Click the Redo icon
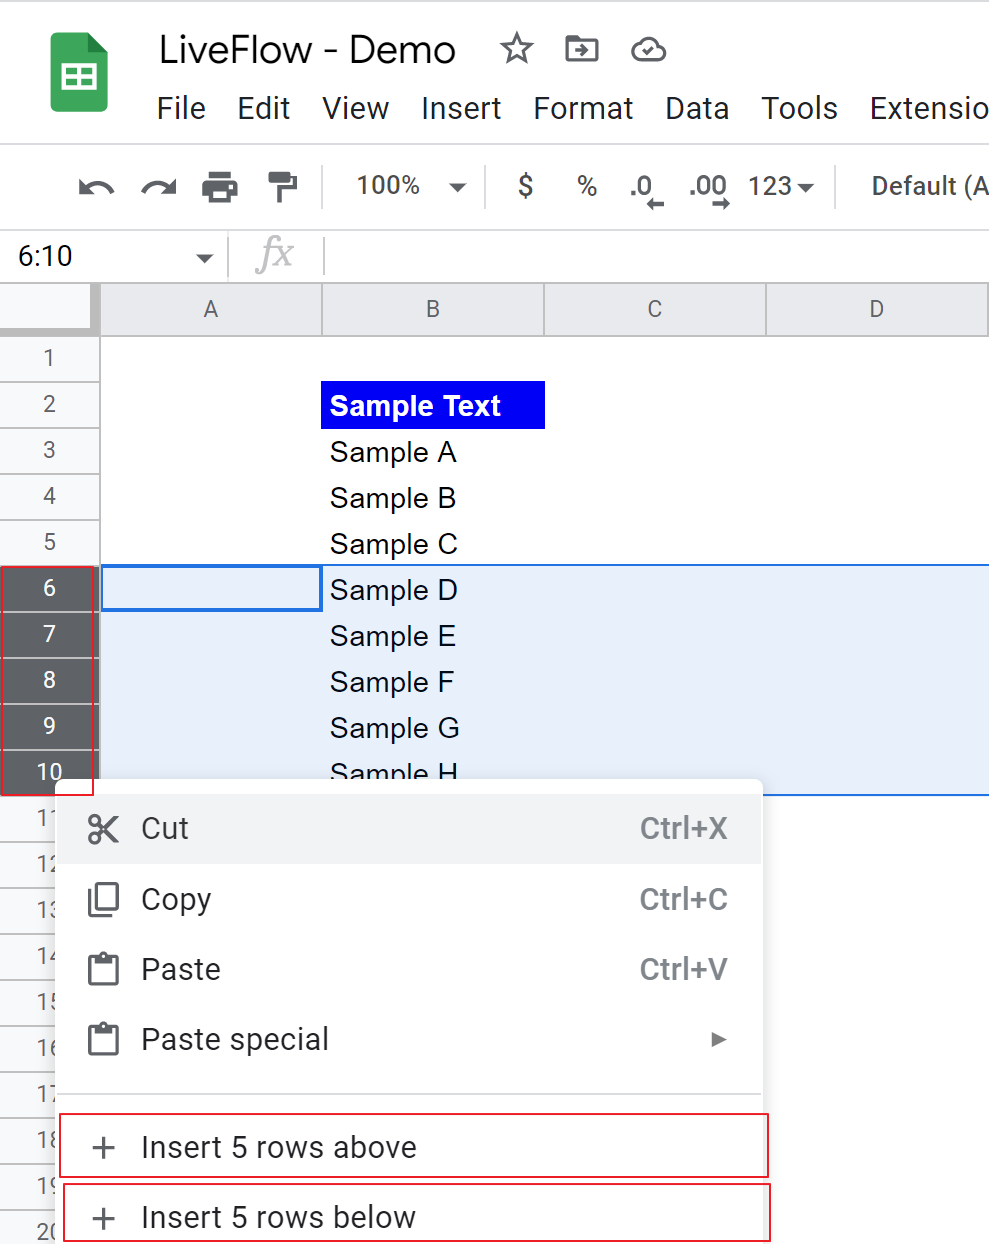The width and height of the screenshot is (989, 1244). (158, 186)
